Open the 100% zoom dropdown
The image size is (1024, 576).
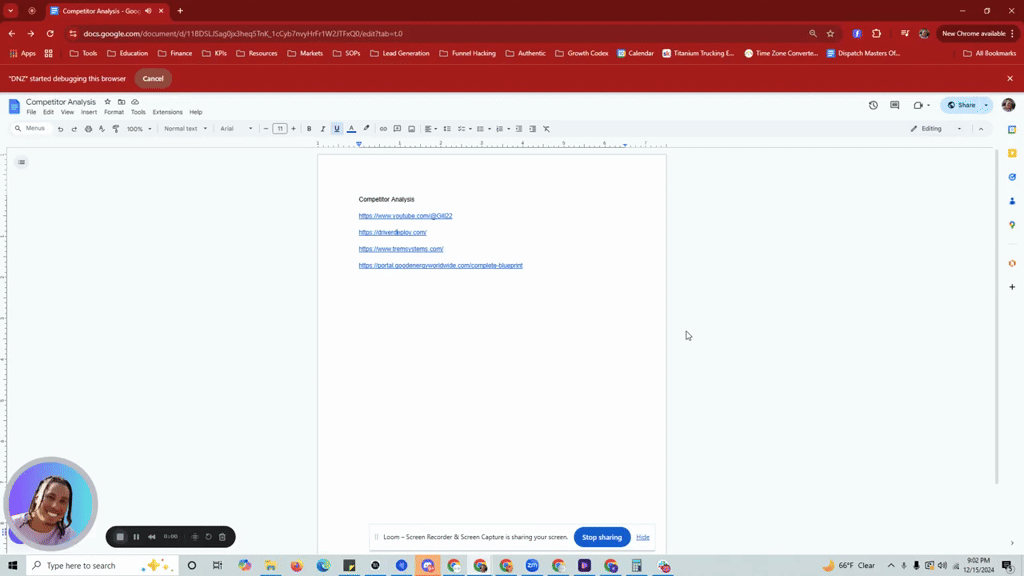click(x=139, y=129)
